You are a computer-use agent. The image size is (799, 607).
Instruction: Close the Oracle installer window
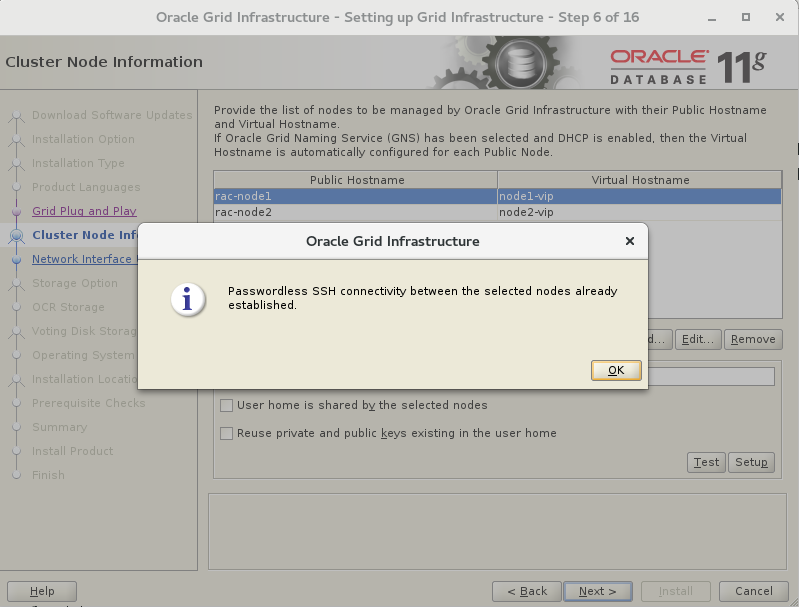(780, 17)
